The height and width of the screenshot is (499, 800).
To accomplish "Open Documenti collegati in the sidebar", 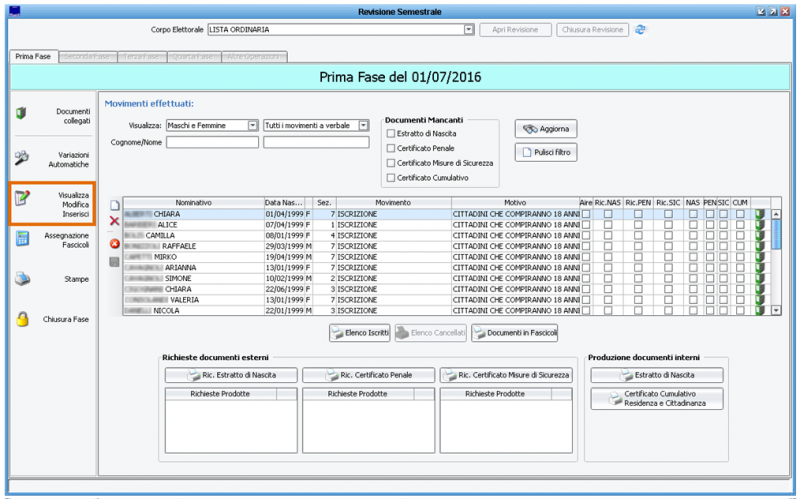I will click(52, 116).
